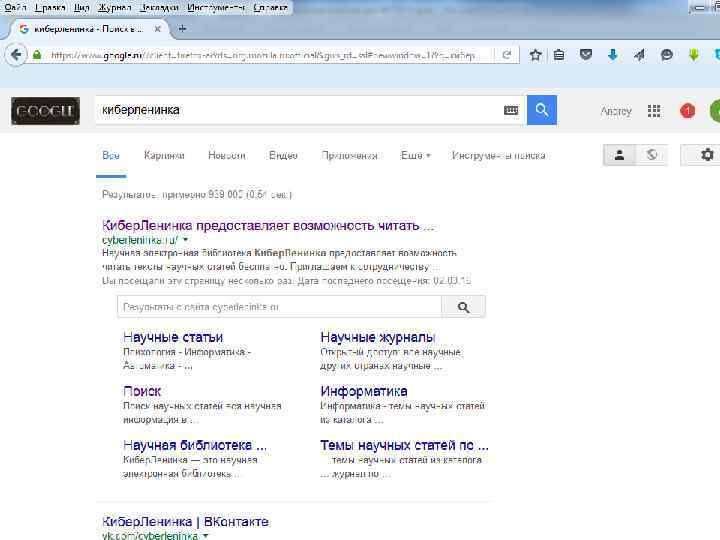Image resolution: width=720 pixels, height=540 pixels.
Task: Click the browser address bar URL
Action: (263, 56)
